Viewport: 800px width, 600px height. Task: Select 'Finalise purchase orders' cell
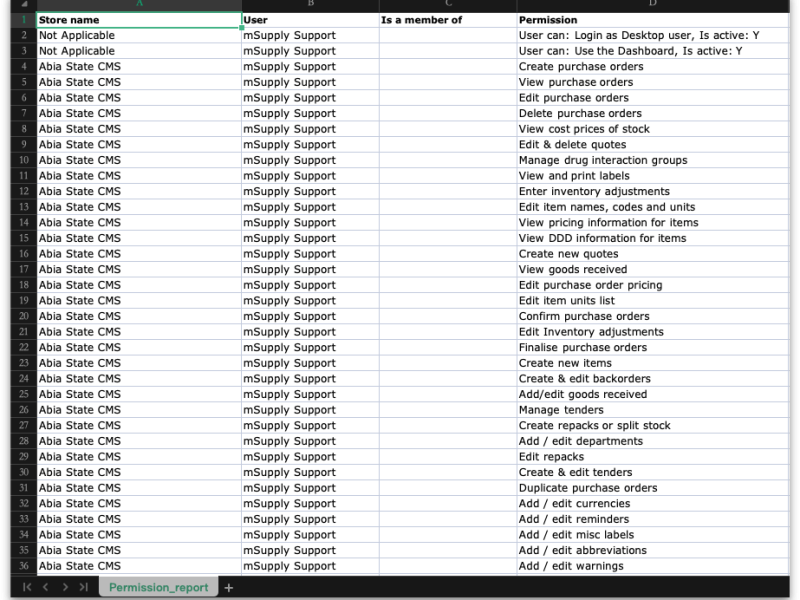(653, 347)
